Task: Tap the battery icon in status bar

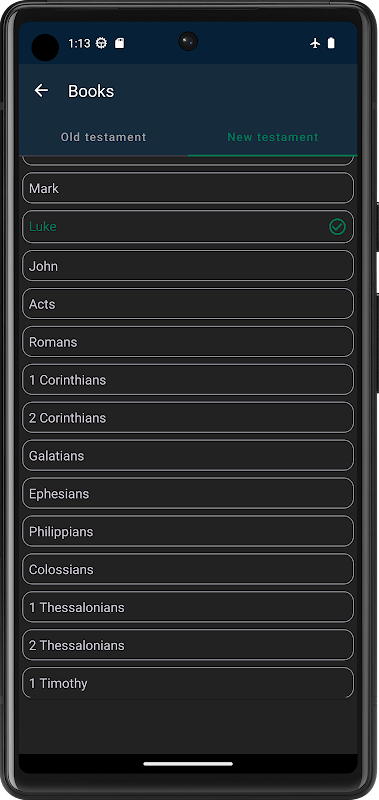Action: pos(331,43)
